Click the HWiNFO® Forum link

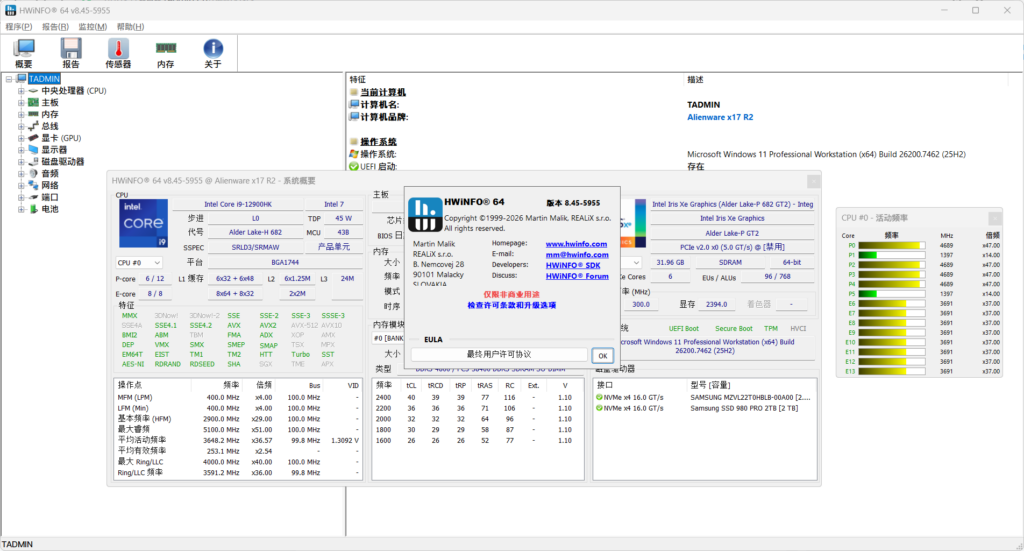point(576,276)
